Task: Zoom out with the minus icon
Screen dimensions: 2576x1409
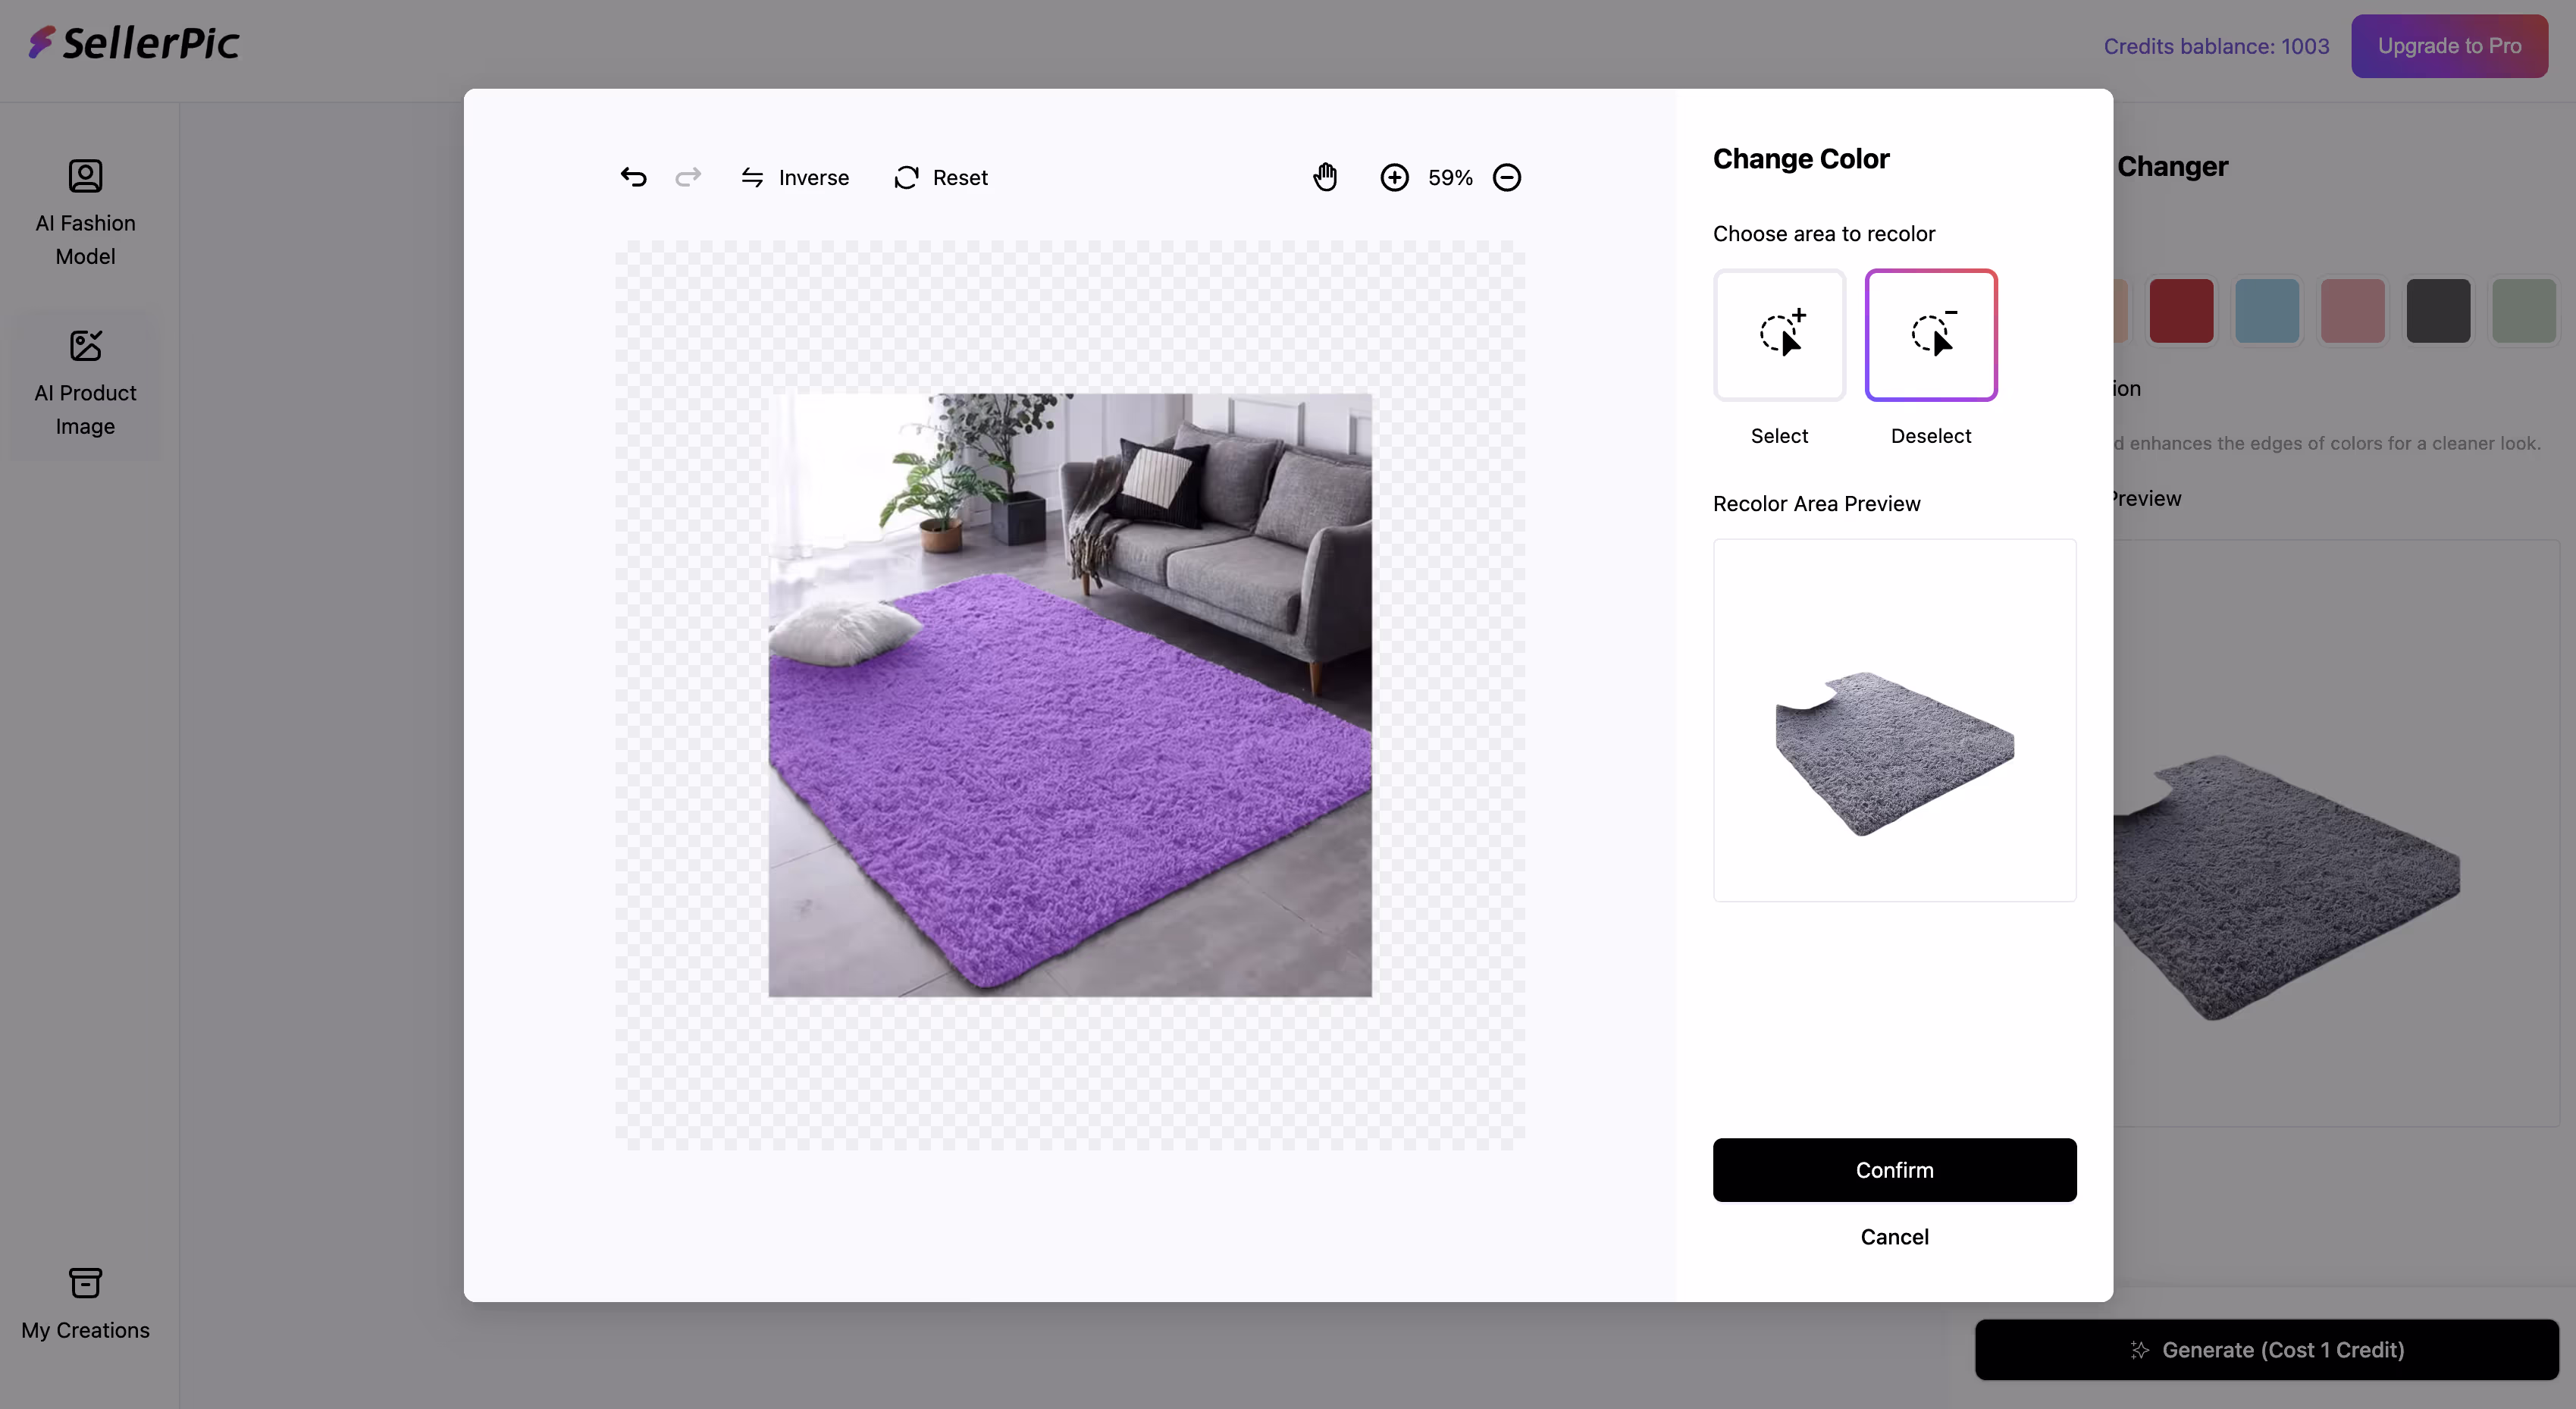Action: coord(1506,177)
